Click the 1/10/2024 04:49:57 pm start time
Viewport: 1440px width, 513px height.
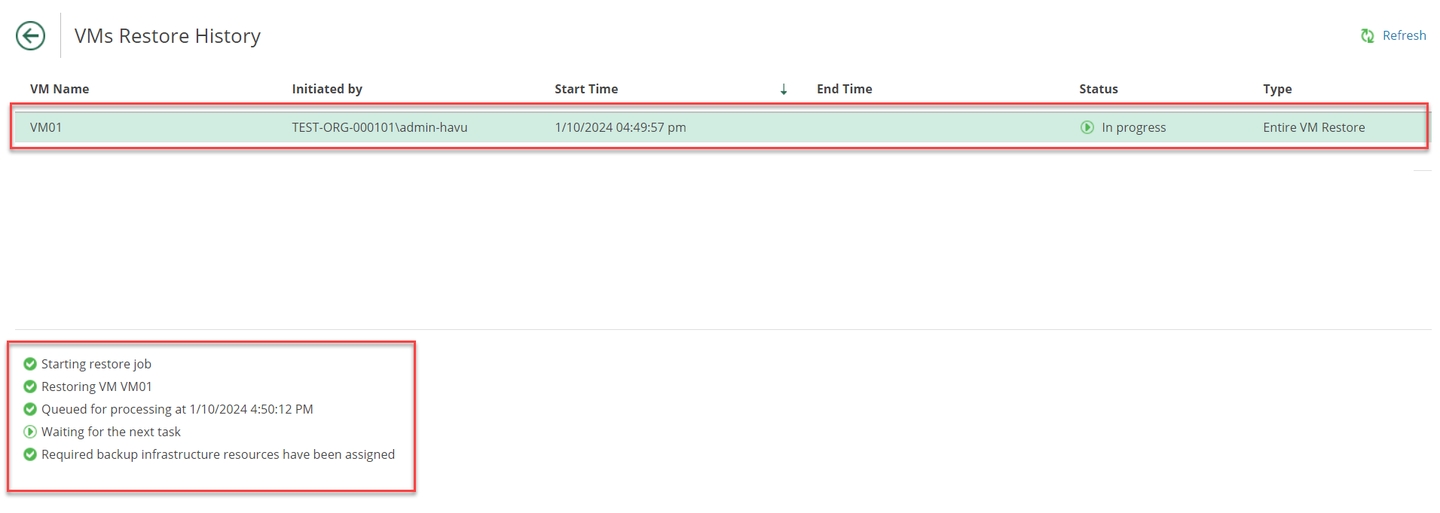[620, 128]
